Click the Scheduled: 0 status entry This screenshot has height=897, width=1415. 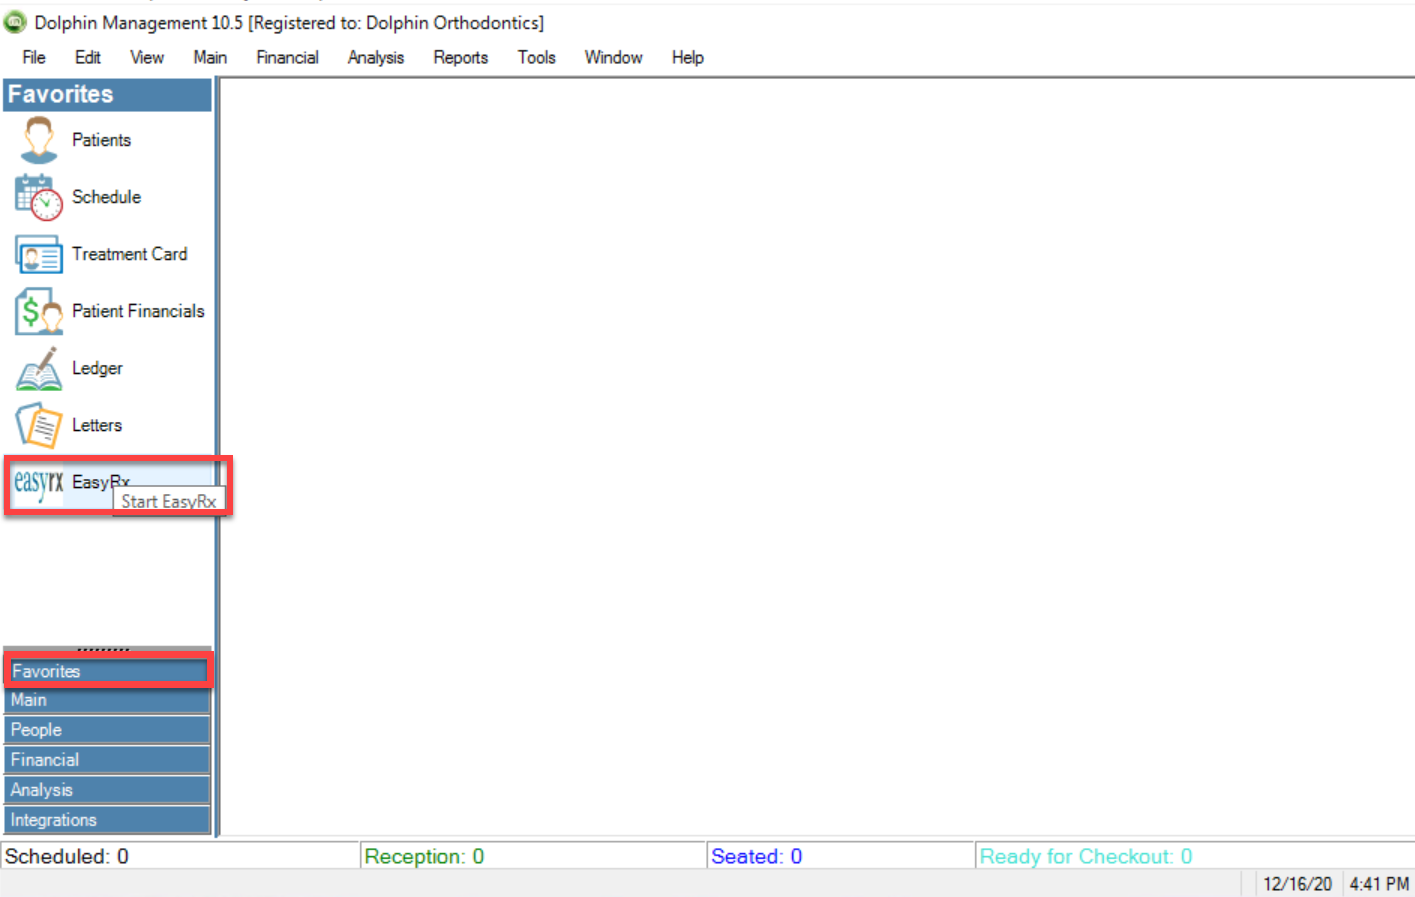[x=67, y=856]
